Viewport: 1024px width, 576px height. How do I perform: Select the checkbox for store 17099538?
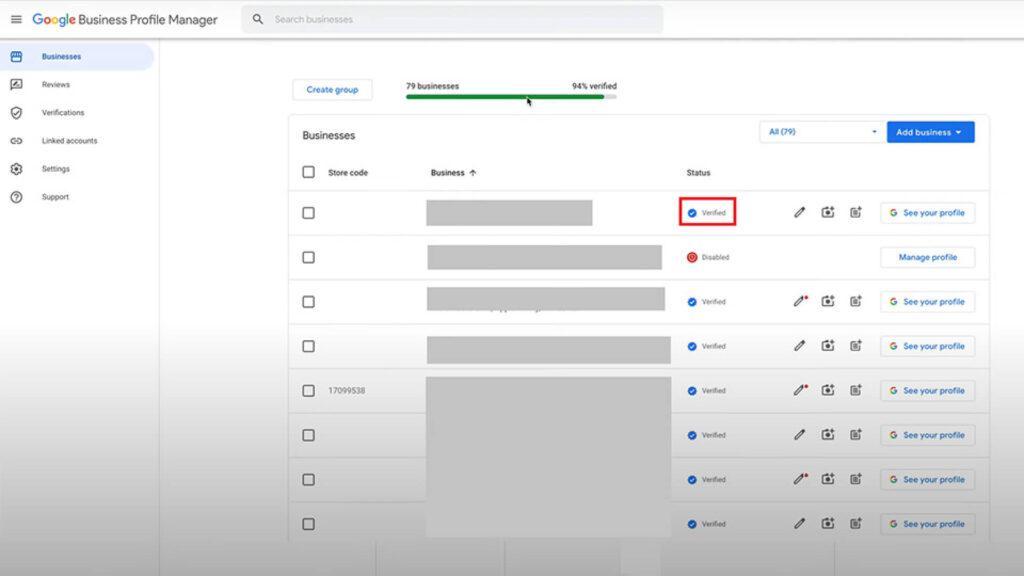(308, 391)
